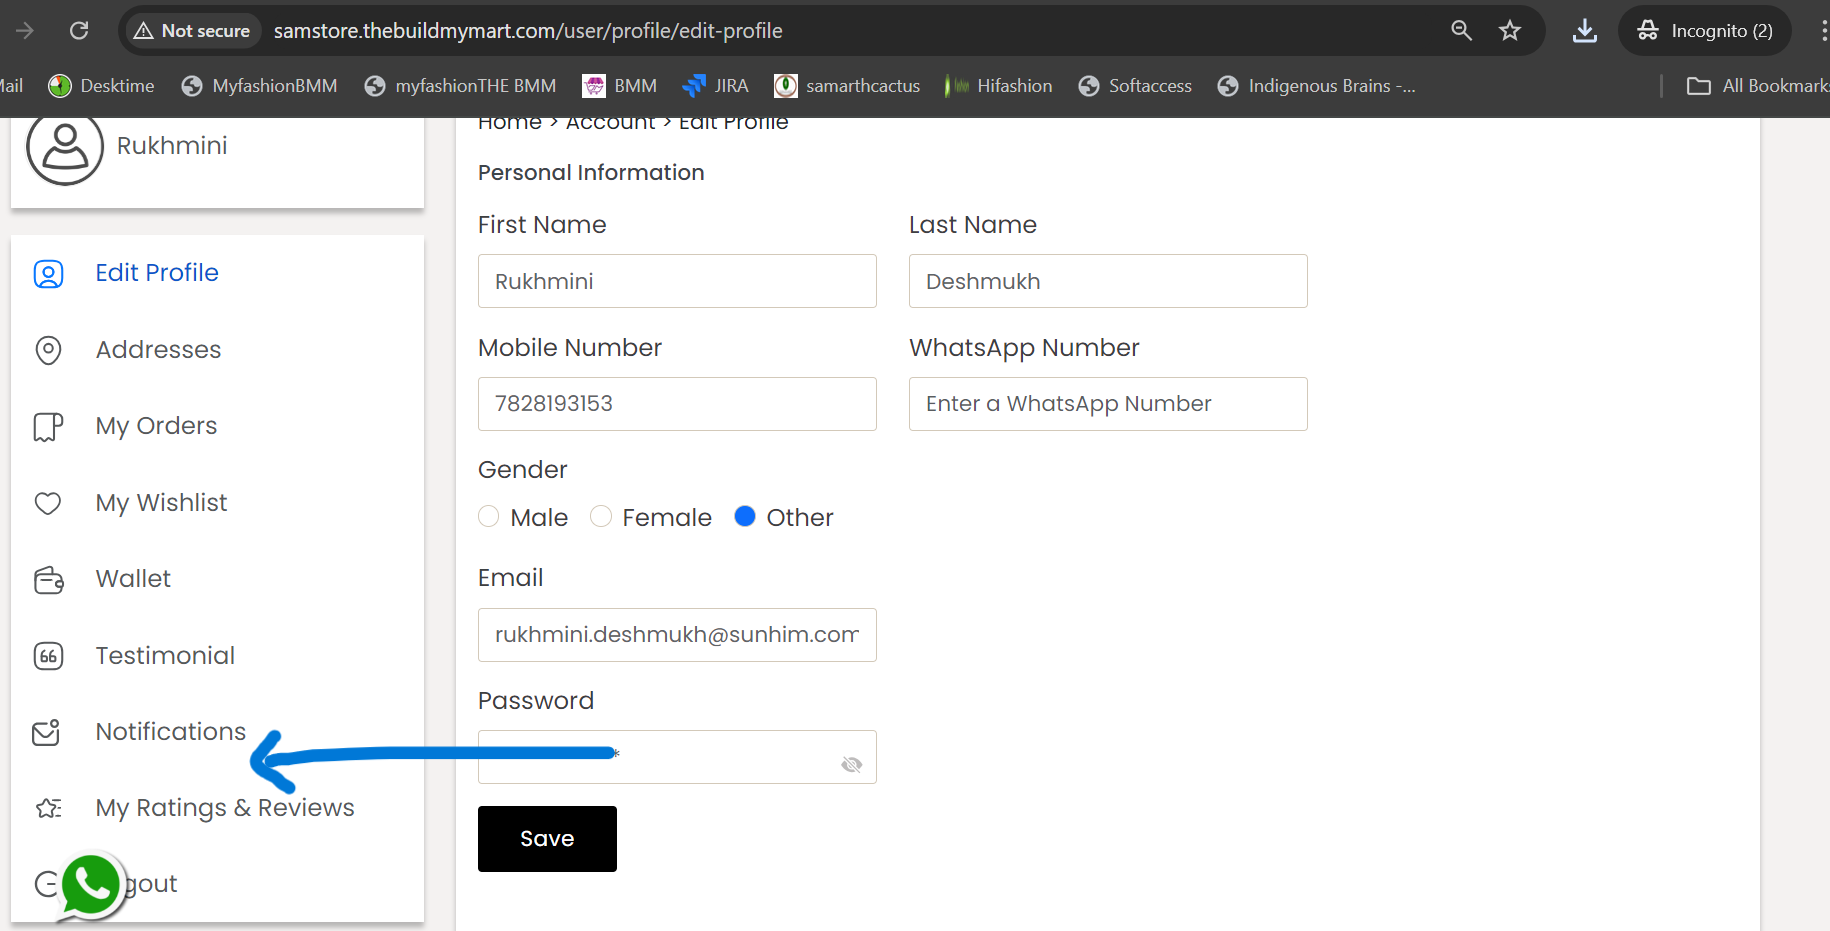Screen dimensions: 1830x931
Task: Open My Wishlist in the sidebar
Action: coord(161,503)
